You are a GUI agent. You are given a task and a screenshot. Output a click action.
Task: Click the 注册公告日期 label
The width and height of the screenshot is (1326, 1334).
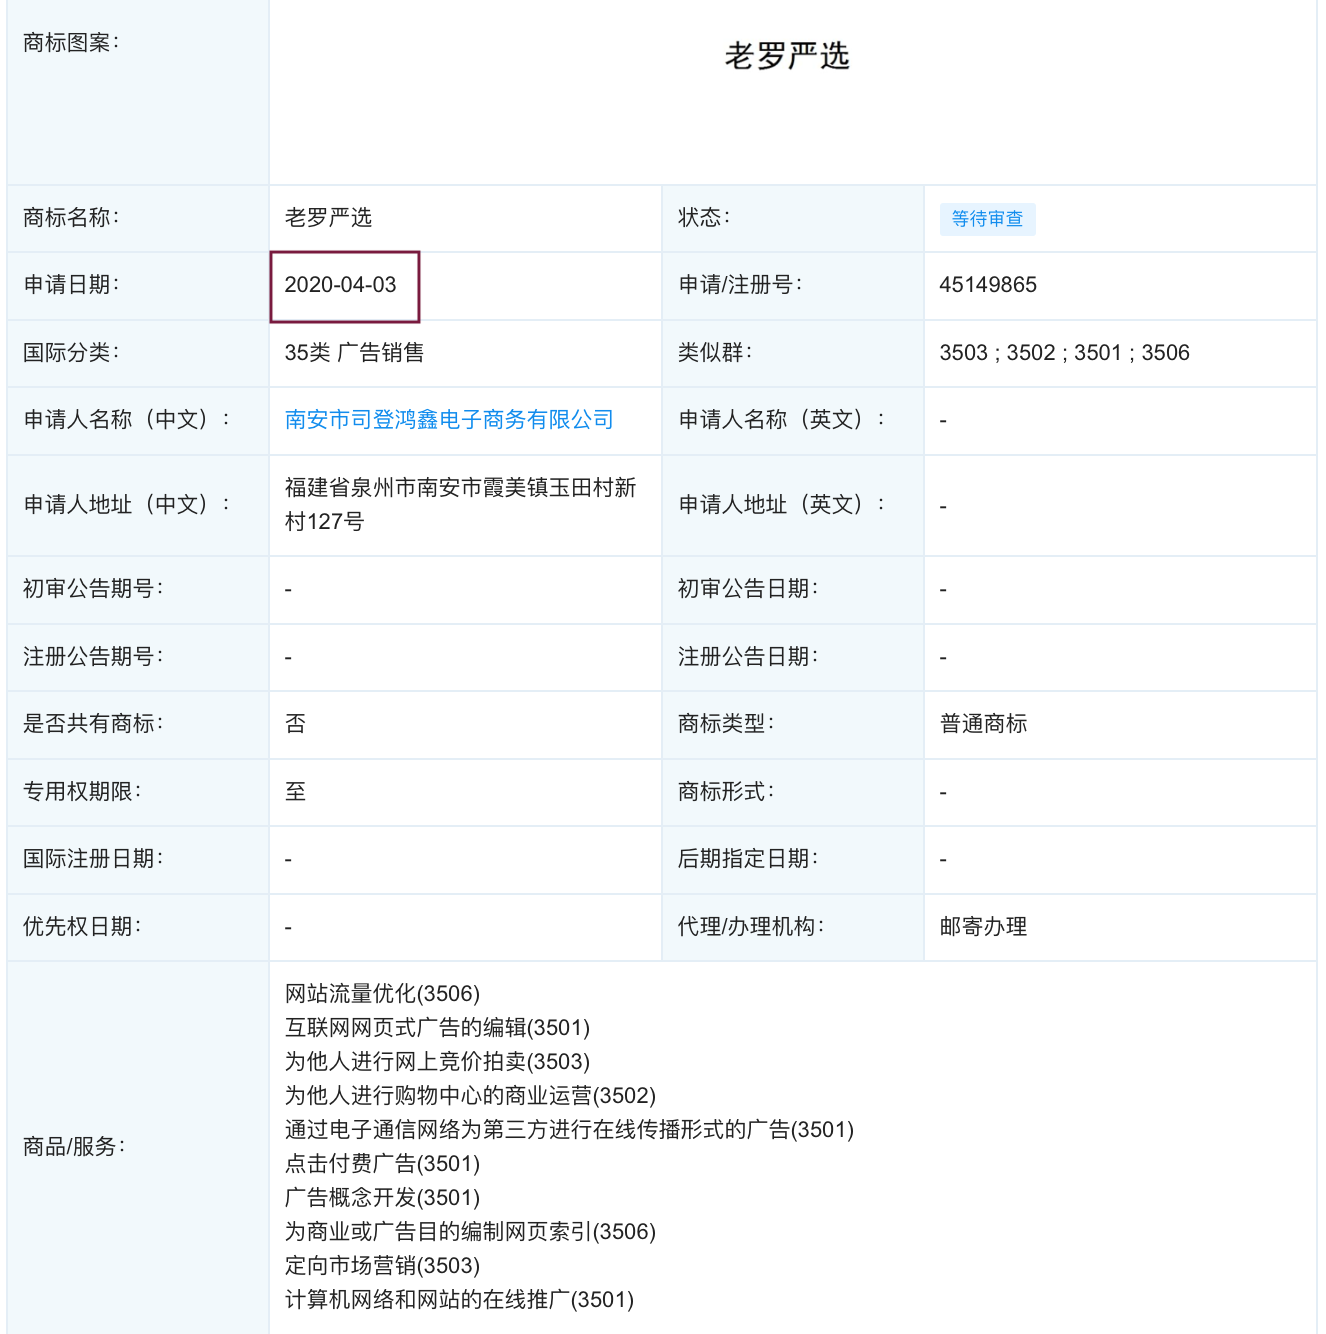pos(748,657)
